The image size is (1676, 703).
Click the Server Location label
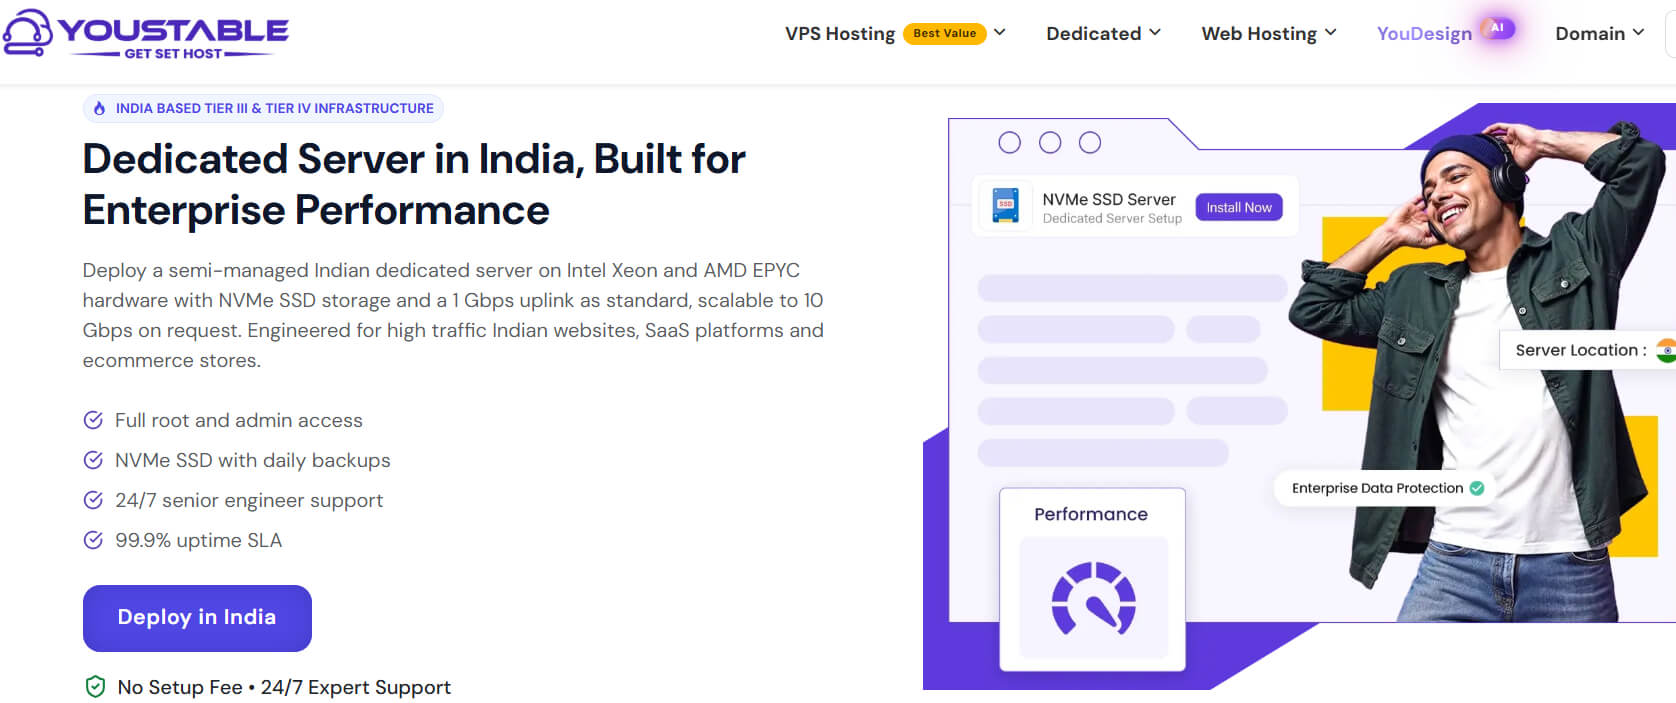pyautogui.click(x=1580, y=350)
